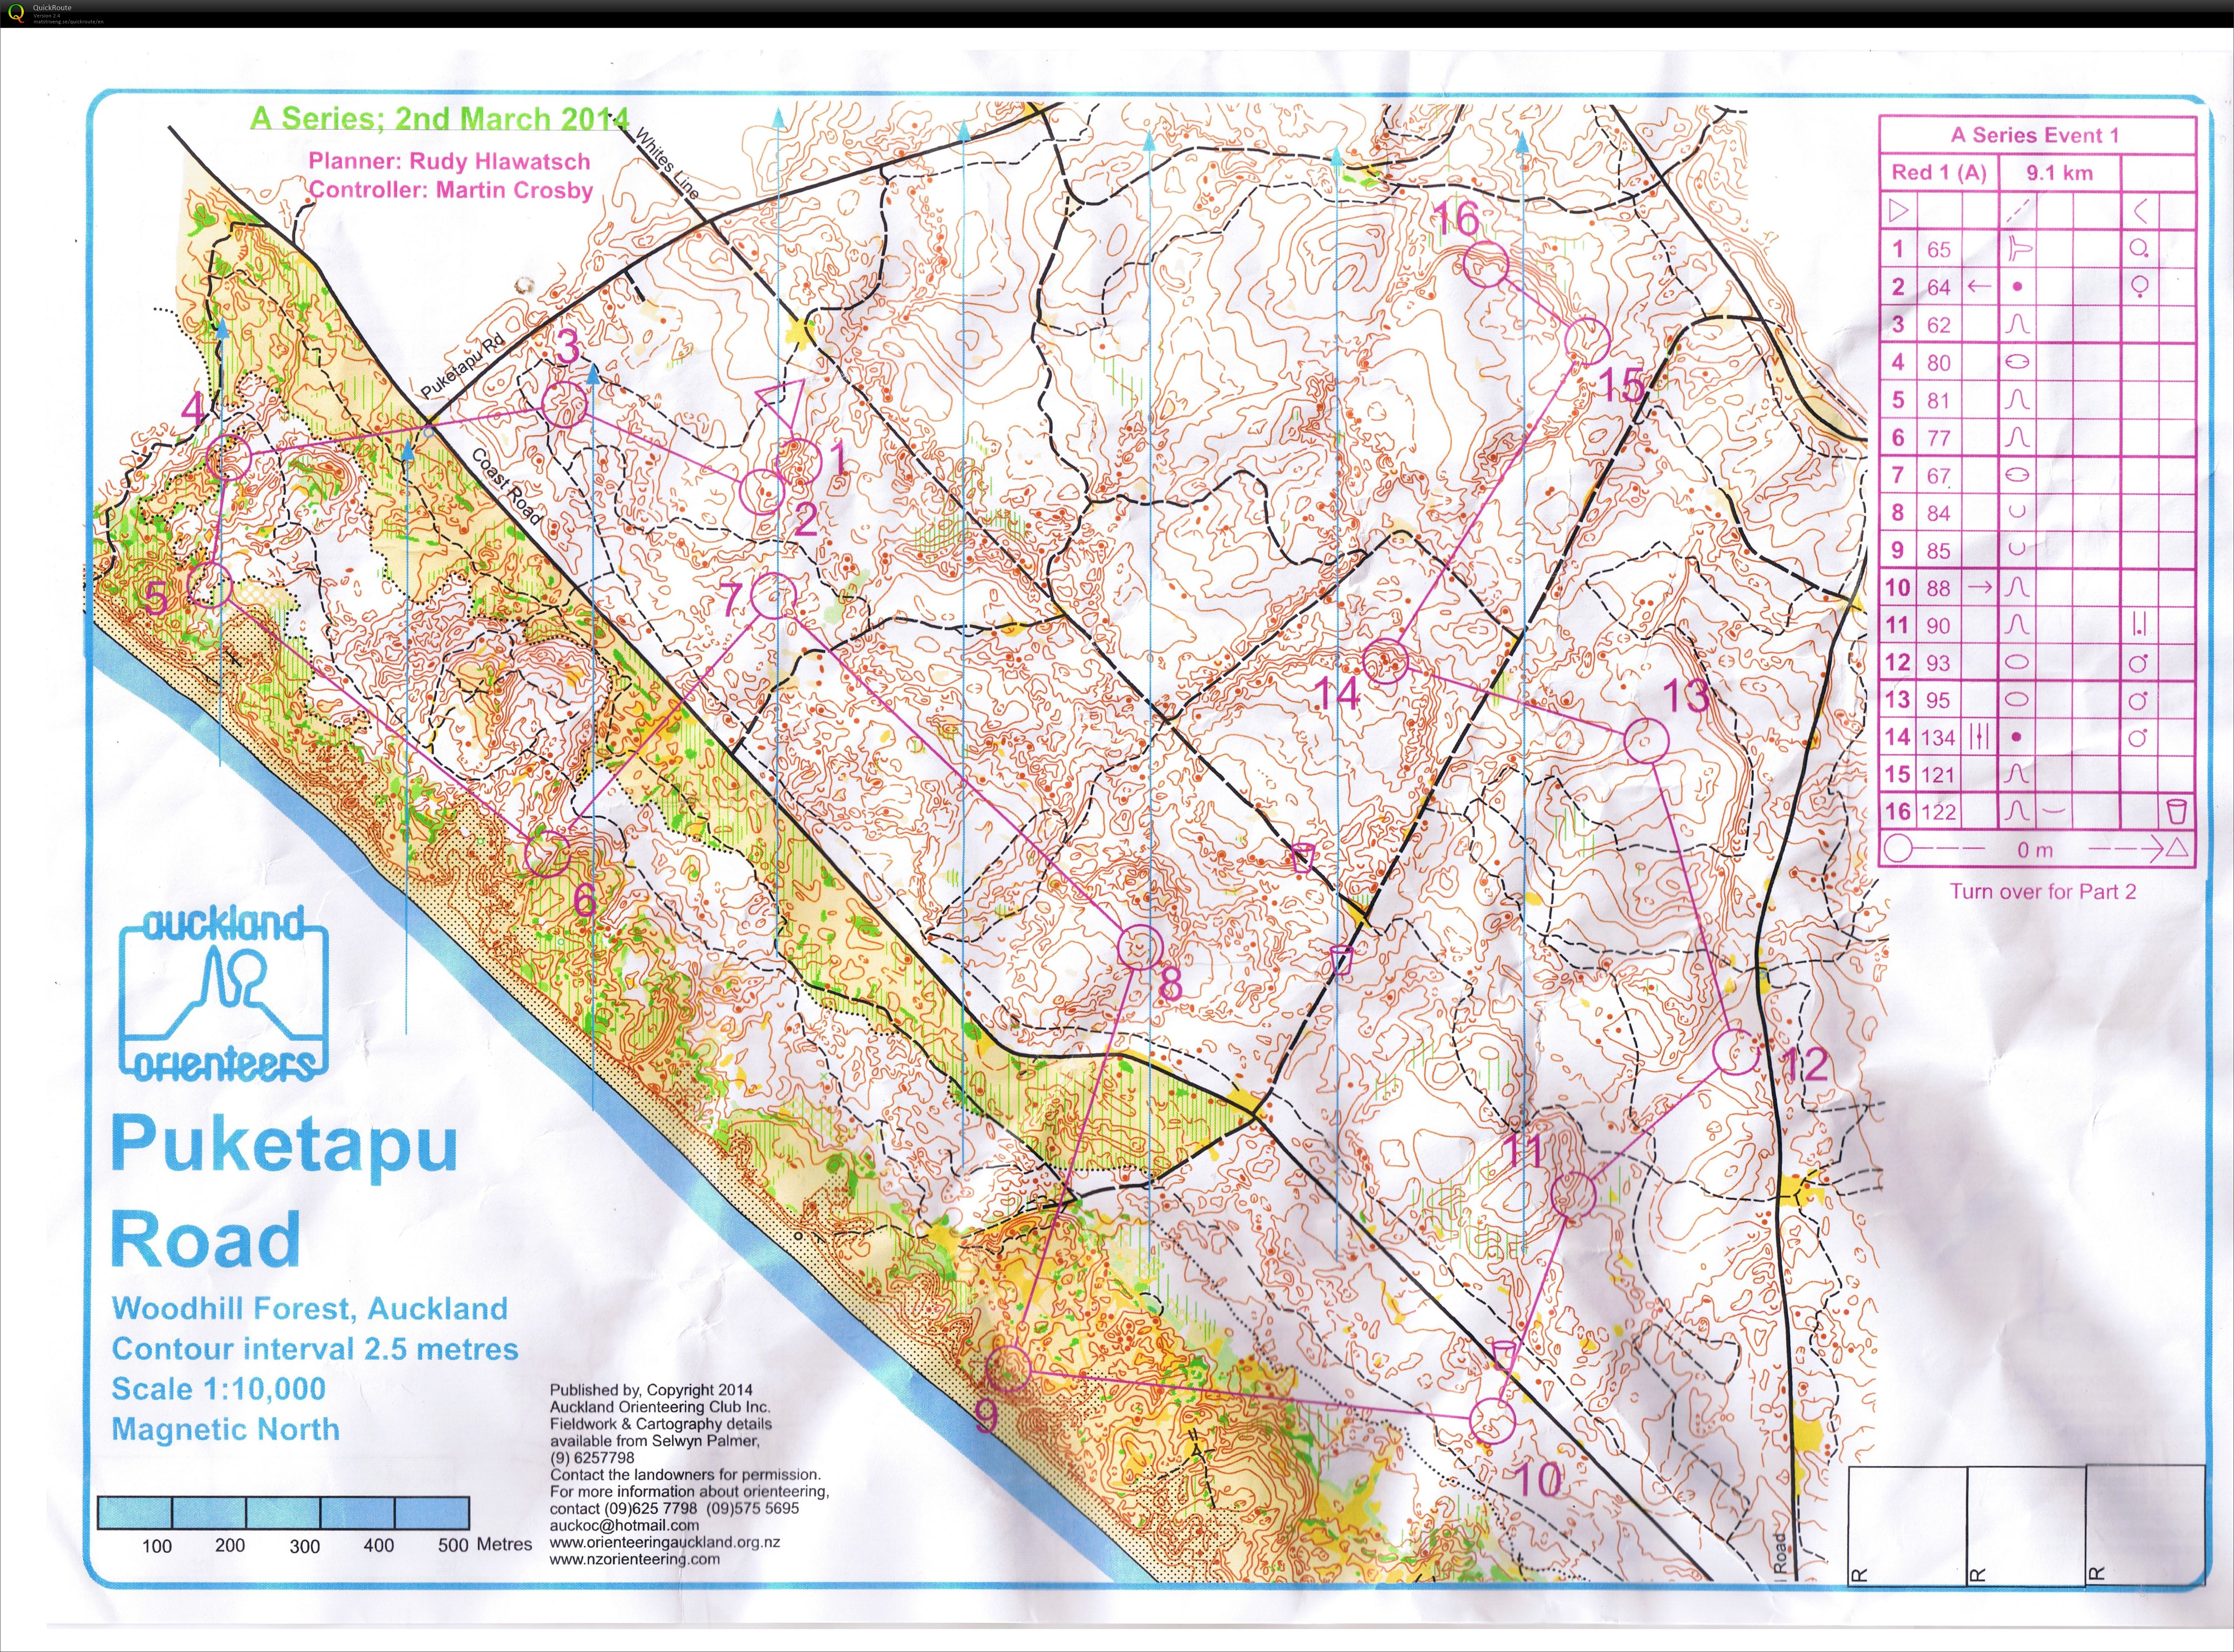Open the www.orienteeringauckland.org.nz link

pos(665,1542)
